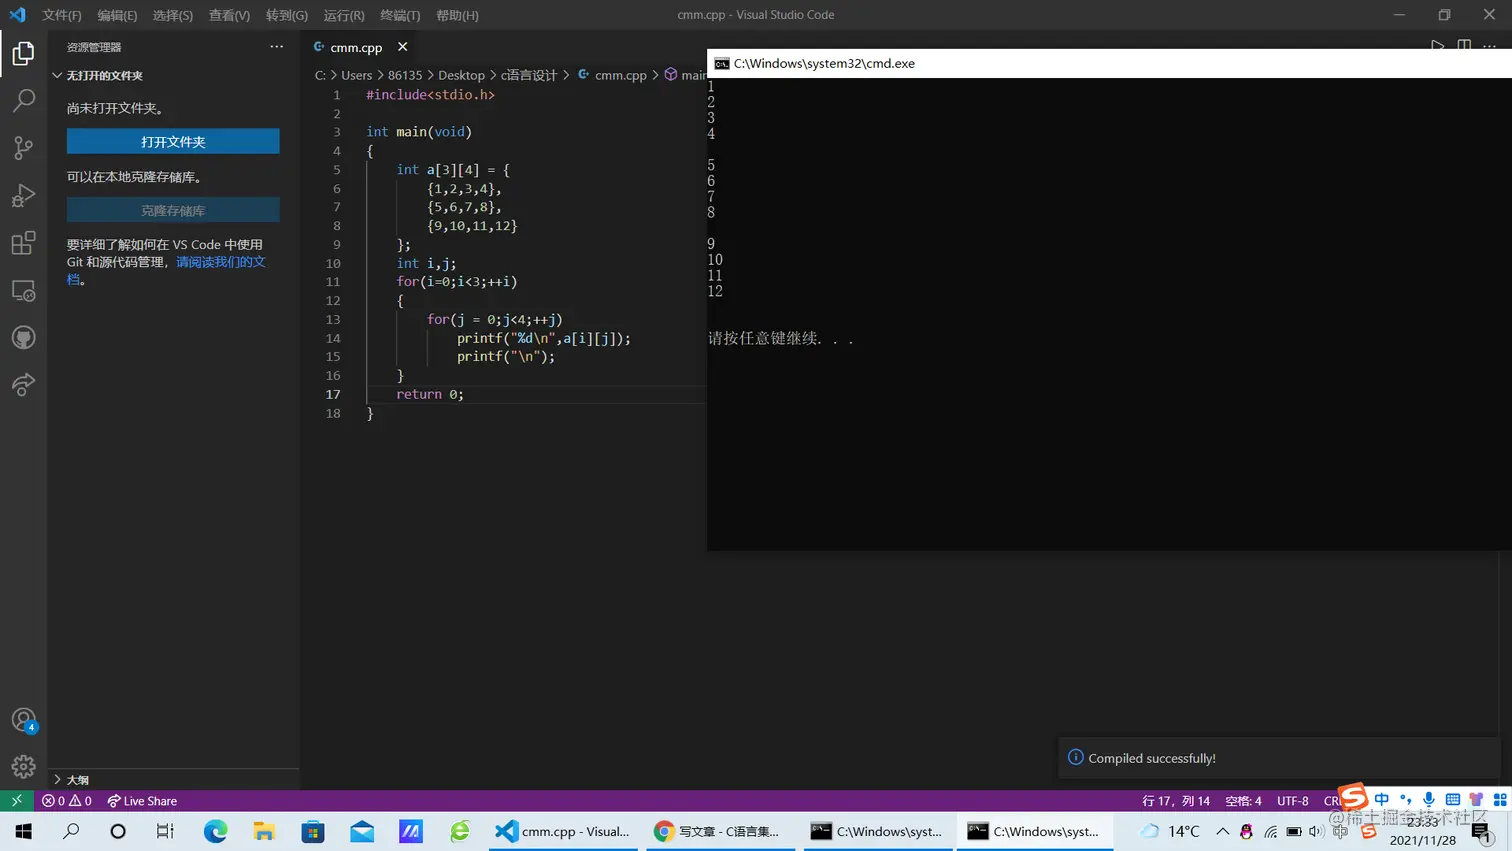Go to line via 行 17, 列 14

(x=1176, y=801)
